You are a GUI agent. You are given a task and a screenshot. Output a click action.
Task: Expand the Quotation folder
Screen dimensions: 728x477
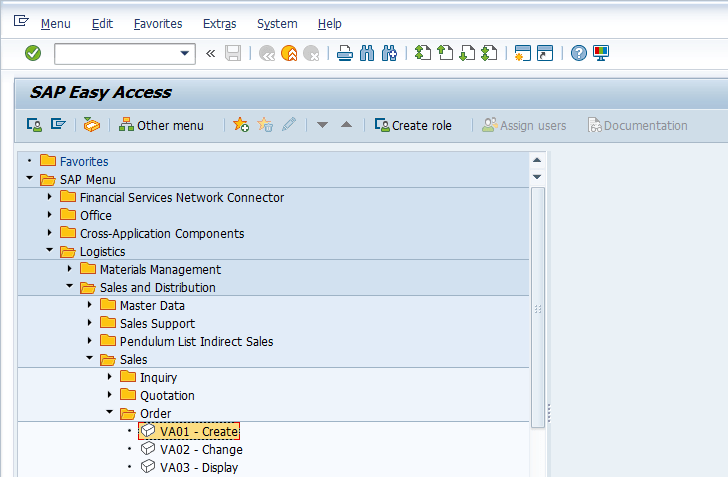(x=109, y=396)
